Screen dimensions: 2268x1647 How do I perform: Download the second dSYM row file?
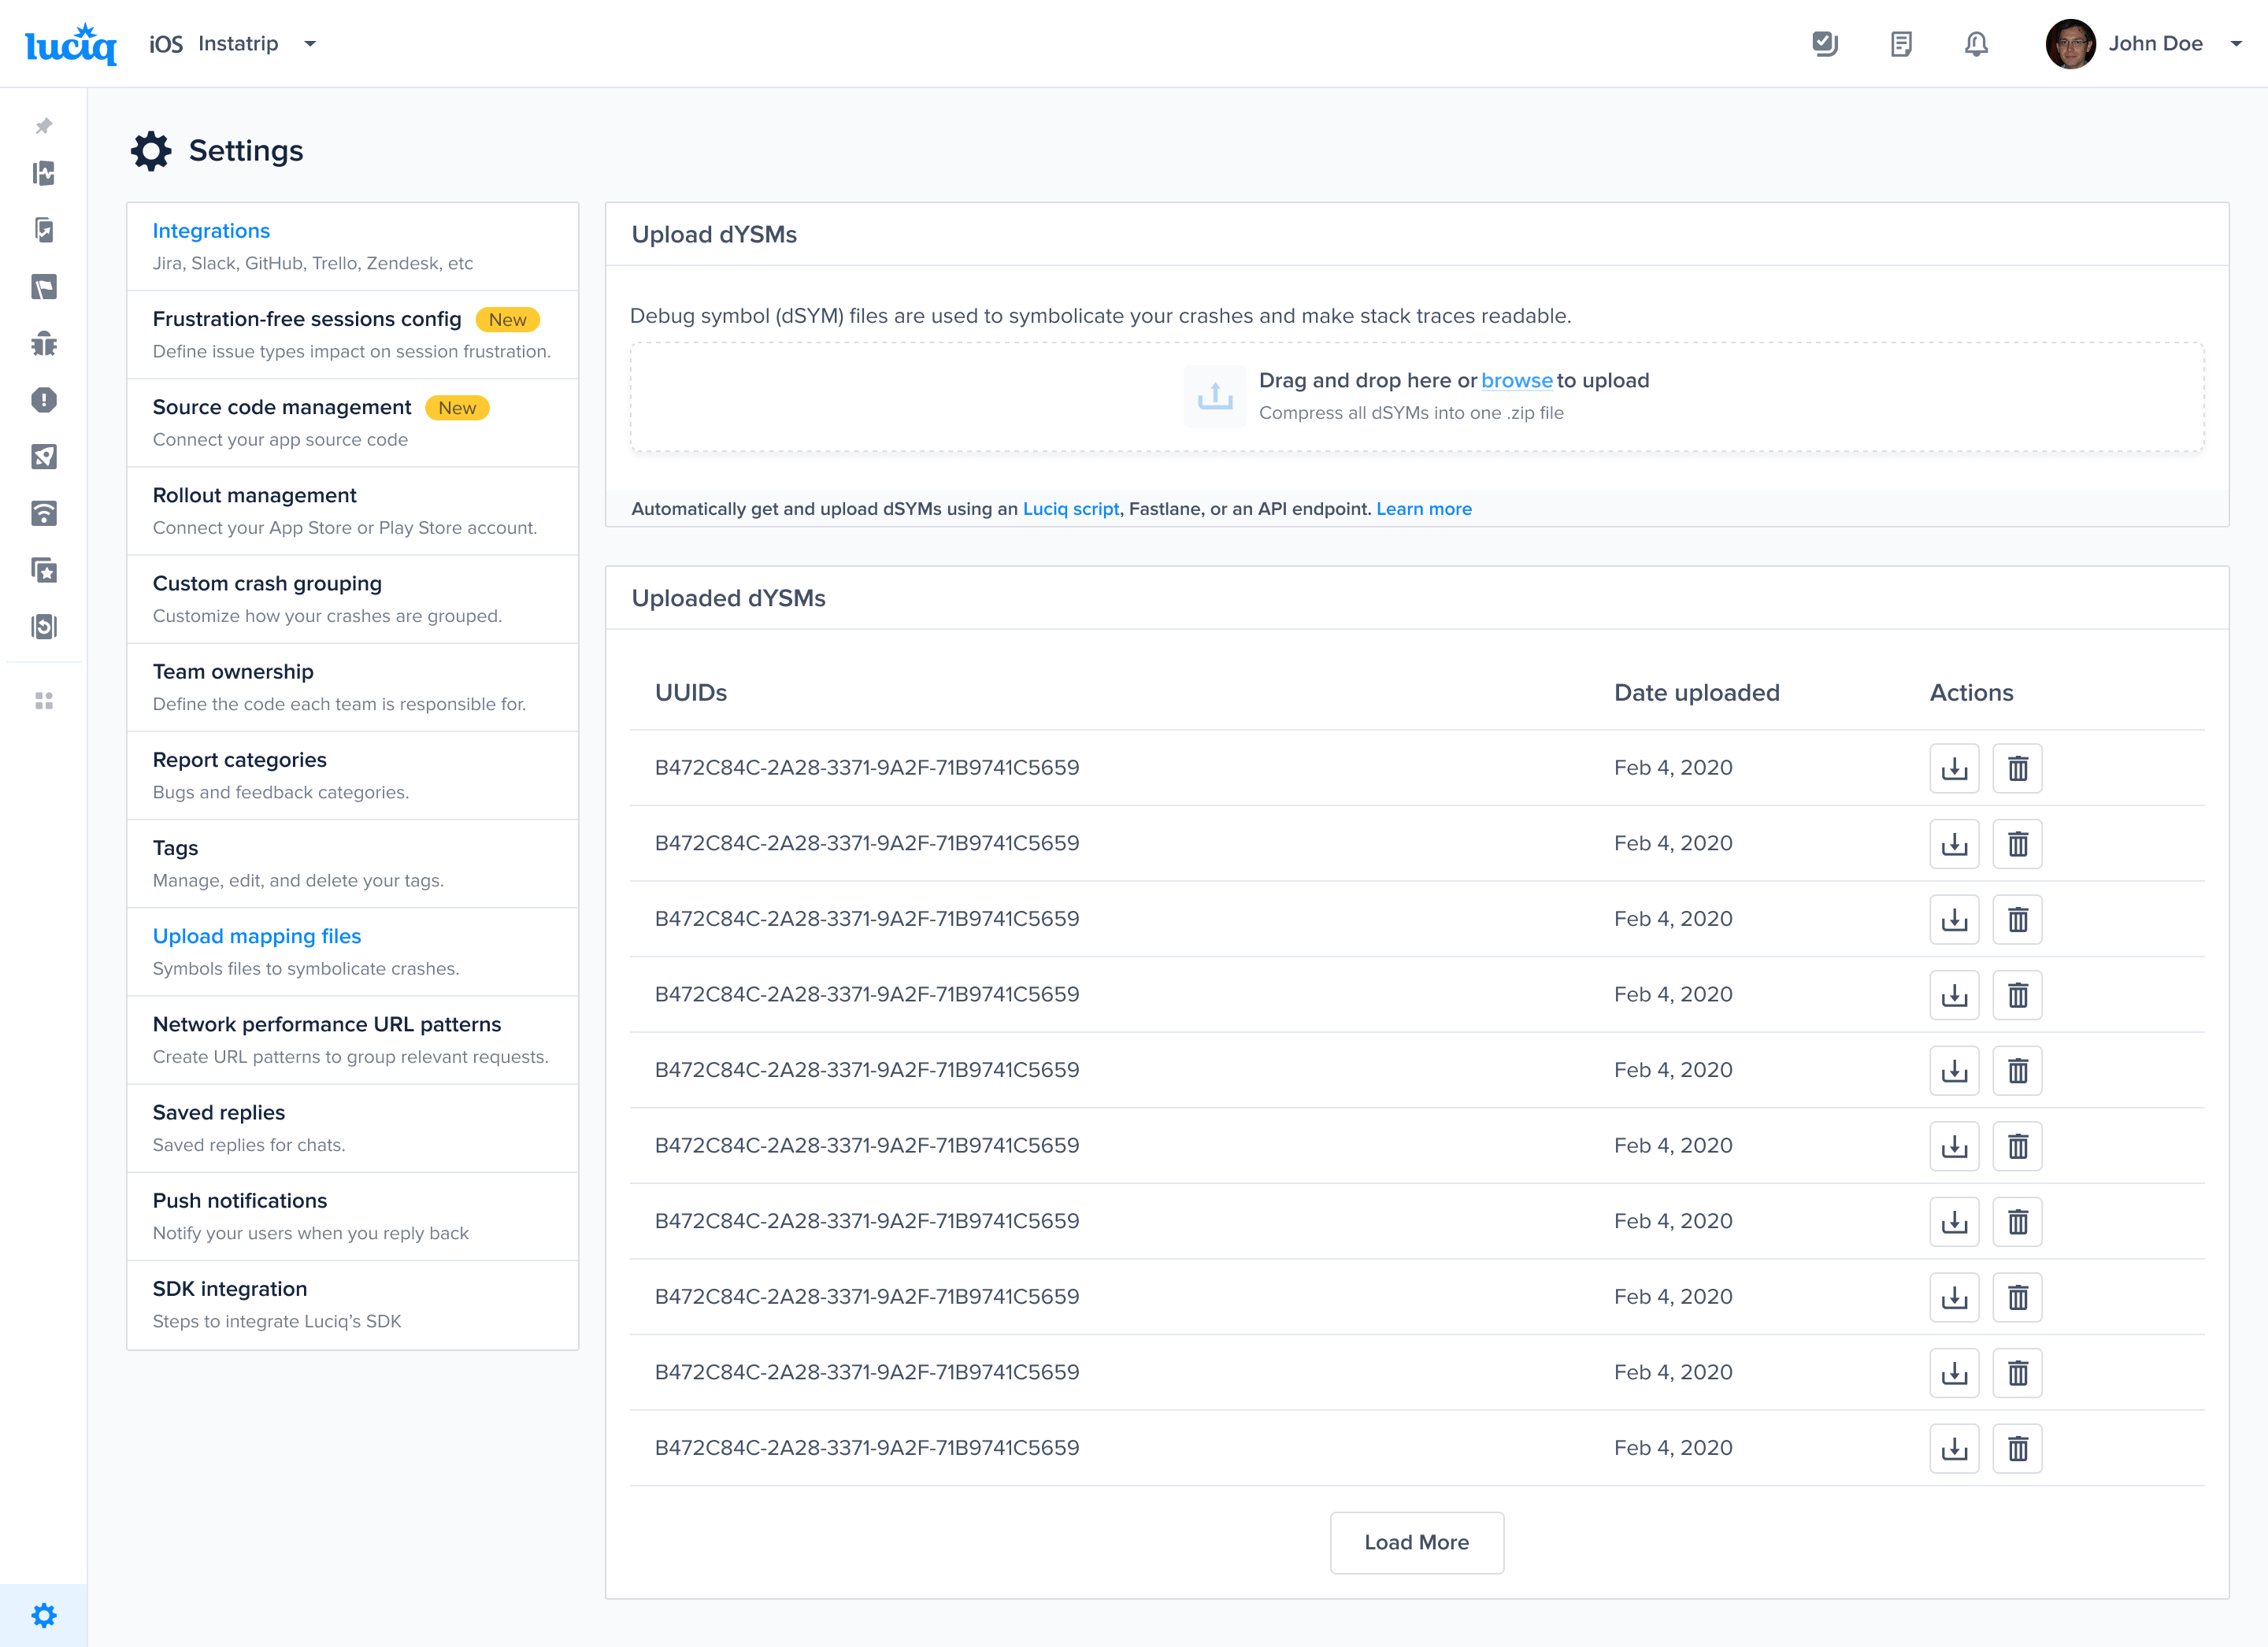click(1954, 844)
